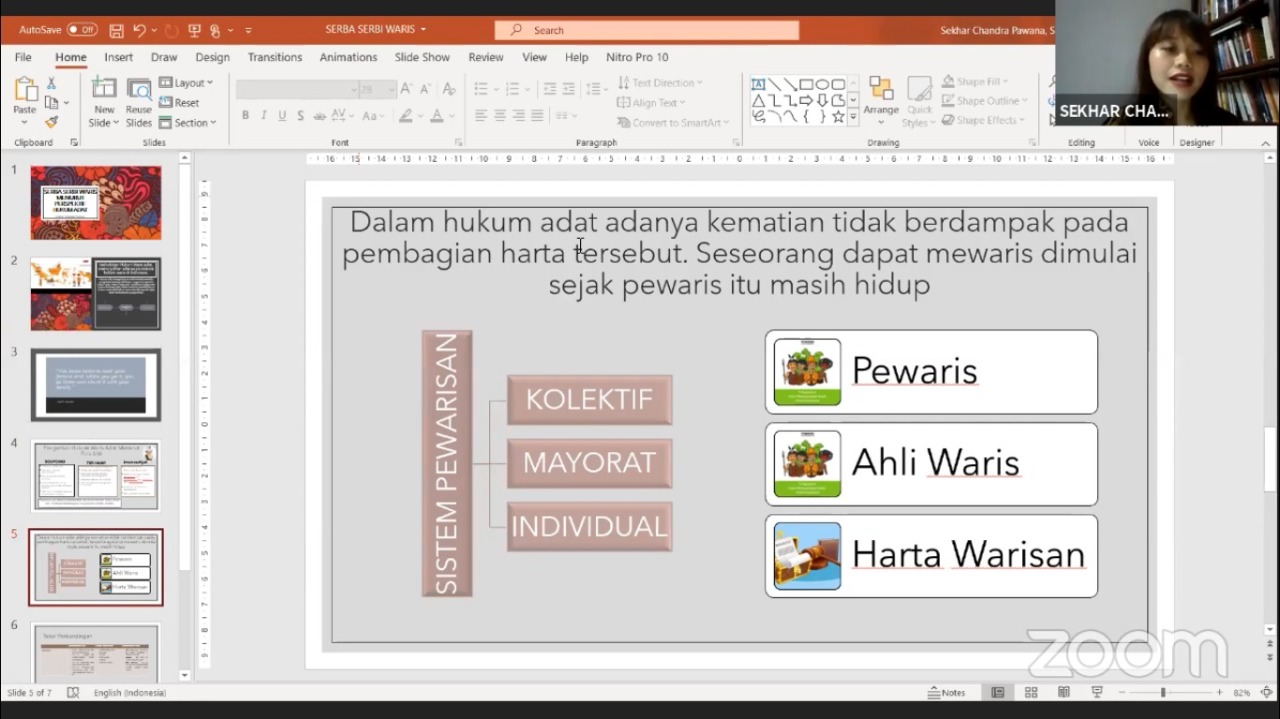Viewport: 1280px width, 719px height.
Task: Click the Copy icon in Clipboard
Action: 51,102
